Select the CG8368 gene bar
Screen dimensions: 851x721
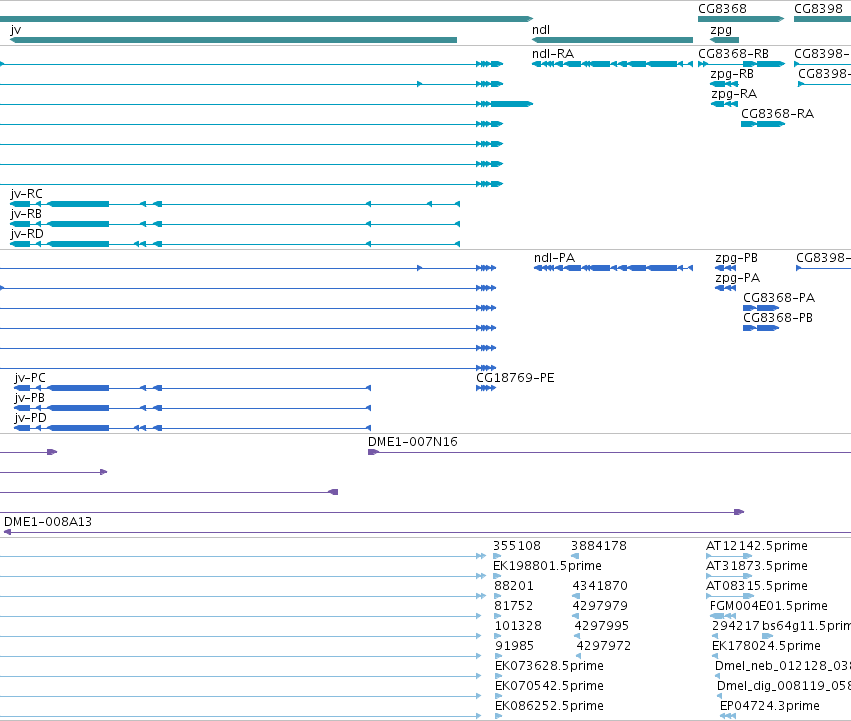coord(741,19)
